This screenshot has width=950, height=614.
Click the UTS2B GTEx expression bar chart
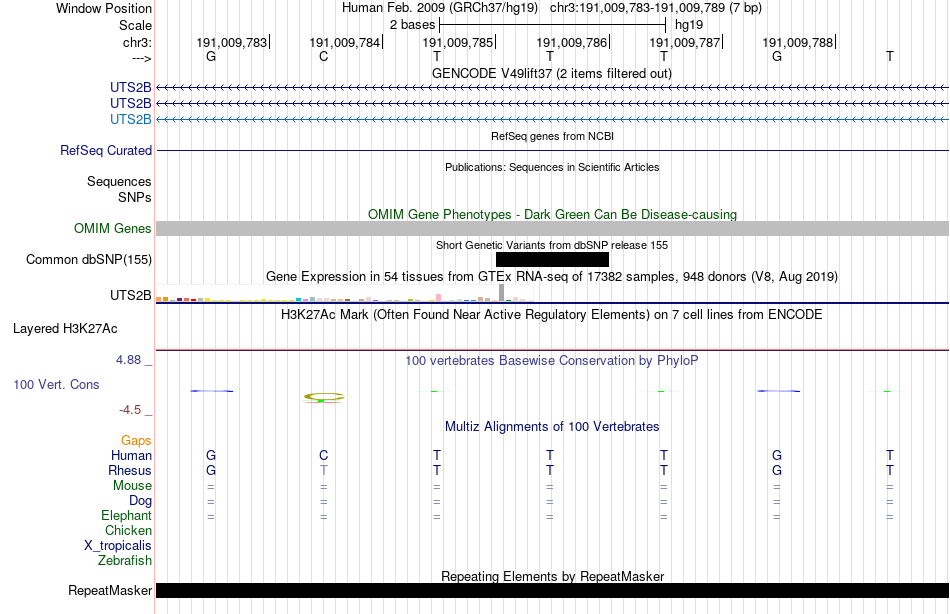pyautogui.click(x=344, y=293)
